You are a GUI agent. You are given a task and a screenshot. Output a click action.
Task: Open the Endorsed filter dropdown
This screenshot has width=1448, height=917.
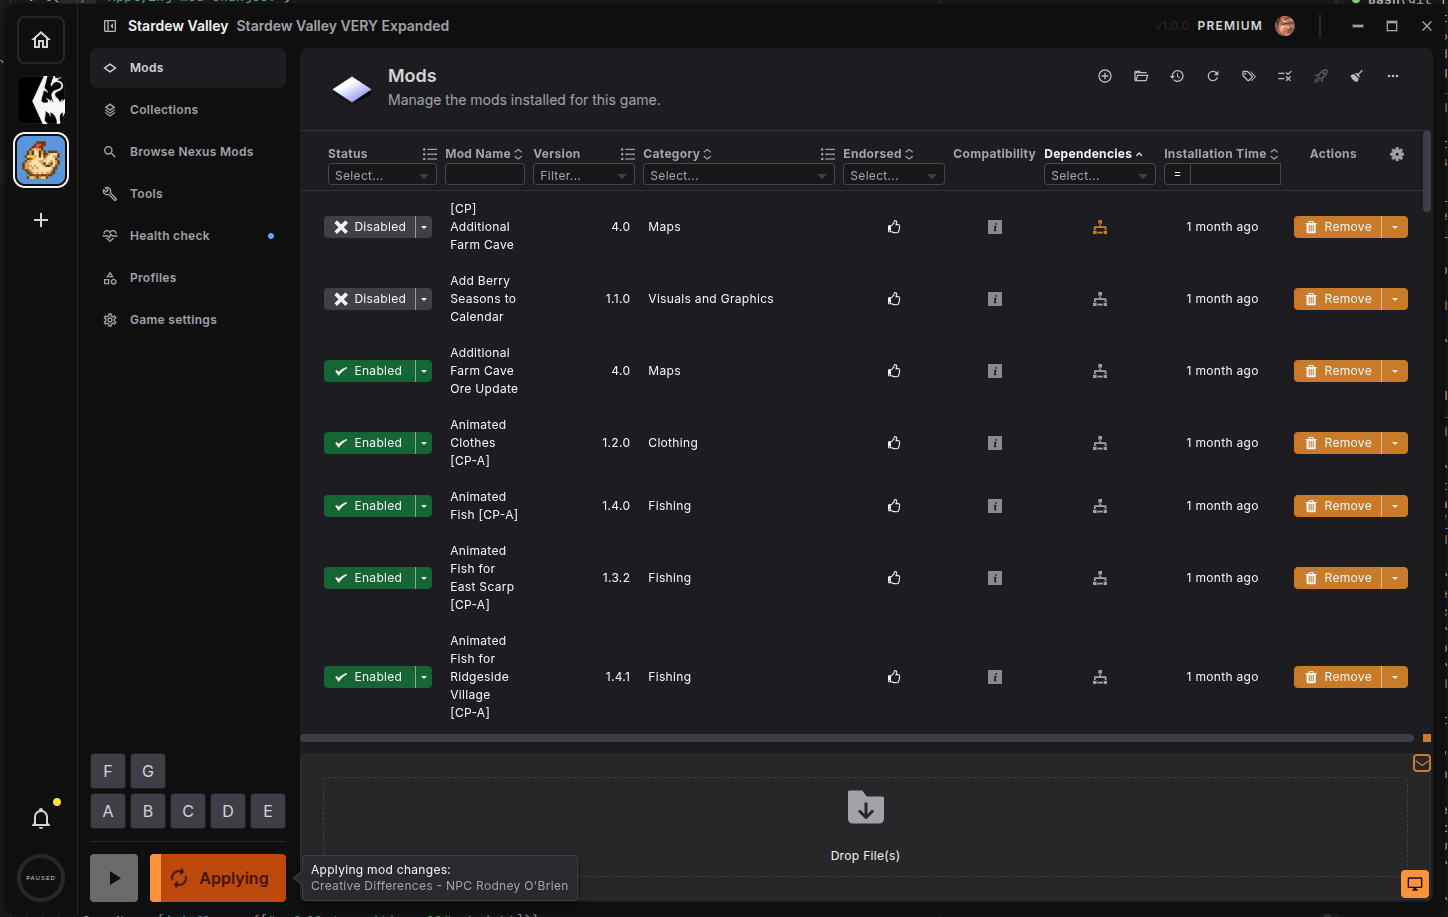[x=893, y=175]
